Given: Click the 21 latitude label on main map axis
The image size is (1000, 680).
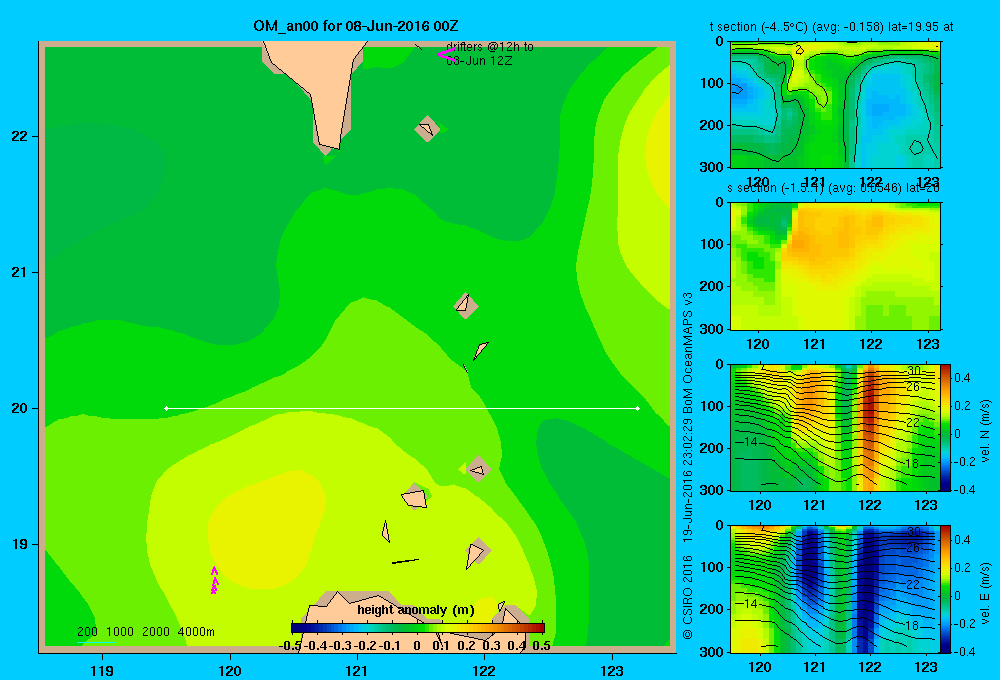Looking at the screenshot, I should (20, 272).
